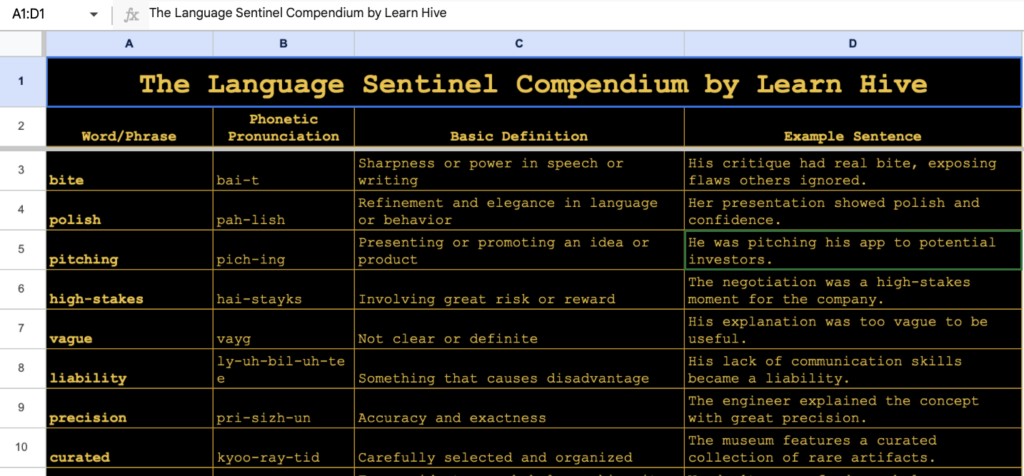This screenshot has height=476, width=1024.
Task: Select cell Involving great risk or reward
Action: pyautogui.click(x=519, y=289)
